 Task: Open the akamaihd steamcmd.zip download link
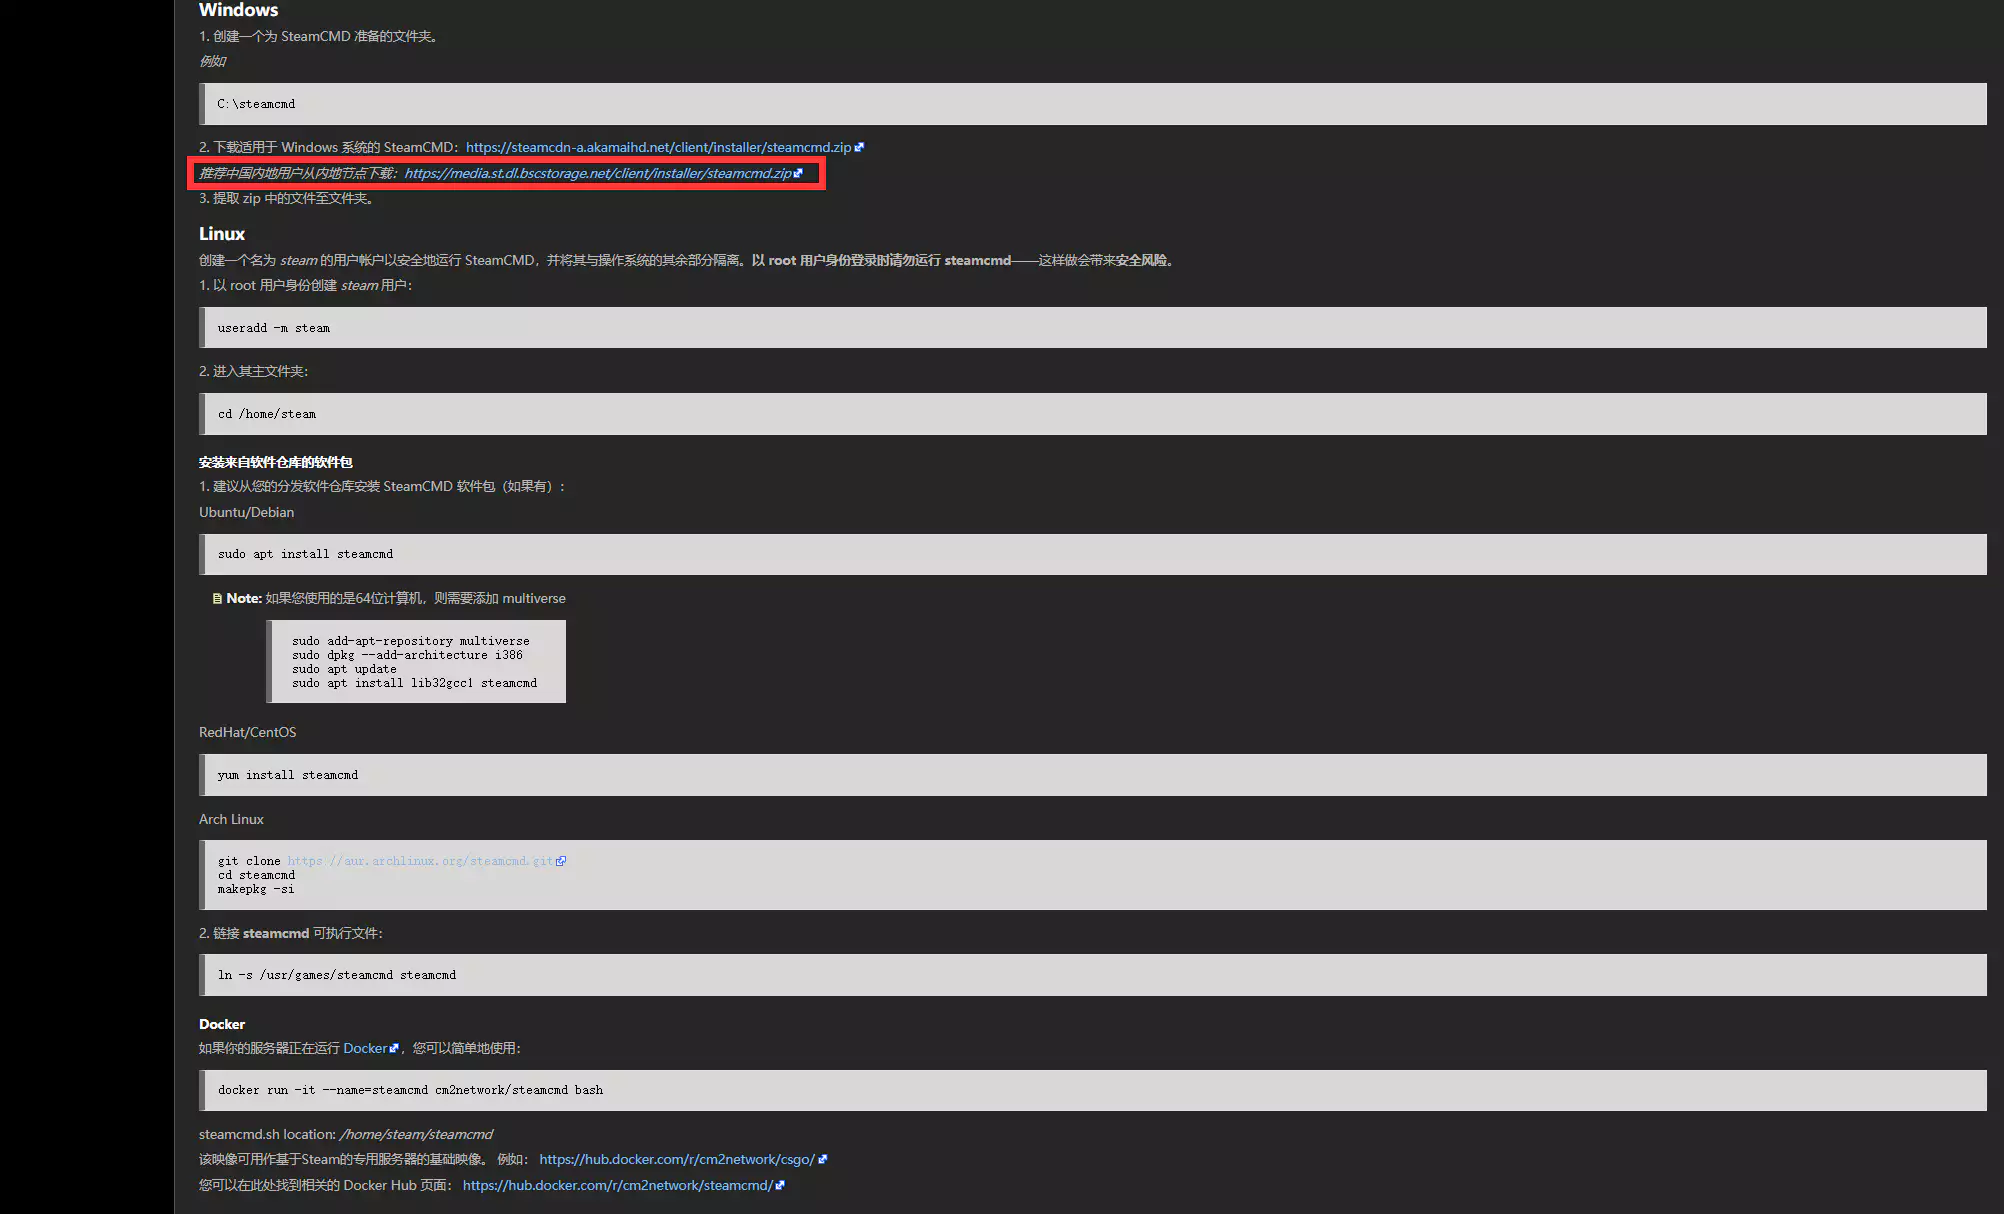click(x=658, y=147)
